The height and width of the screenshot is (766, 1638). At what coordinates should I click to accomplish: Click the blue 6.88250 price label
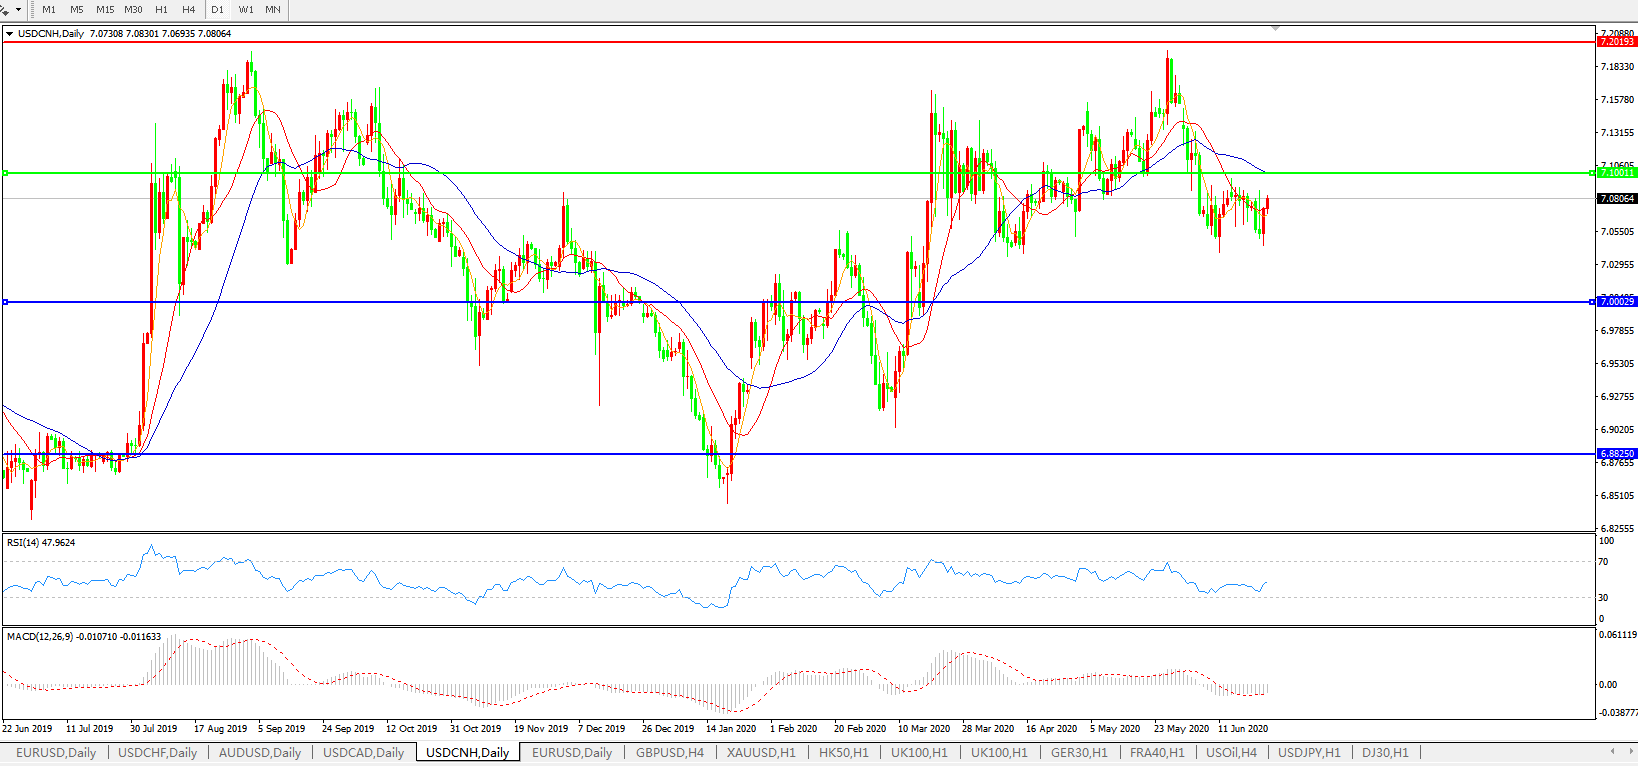[1616, 454]
